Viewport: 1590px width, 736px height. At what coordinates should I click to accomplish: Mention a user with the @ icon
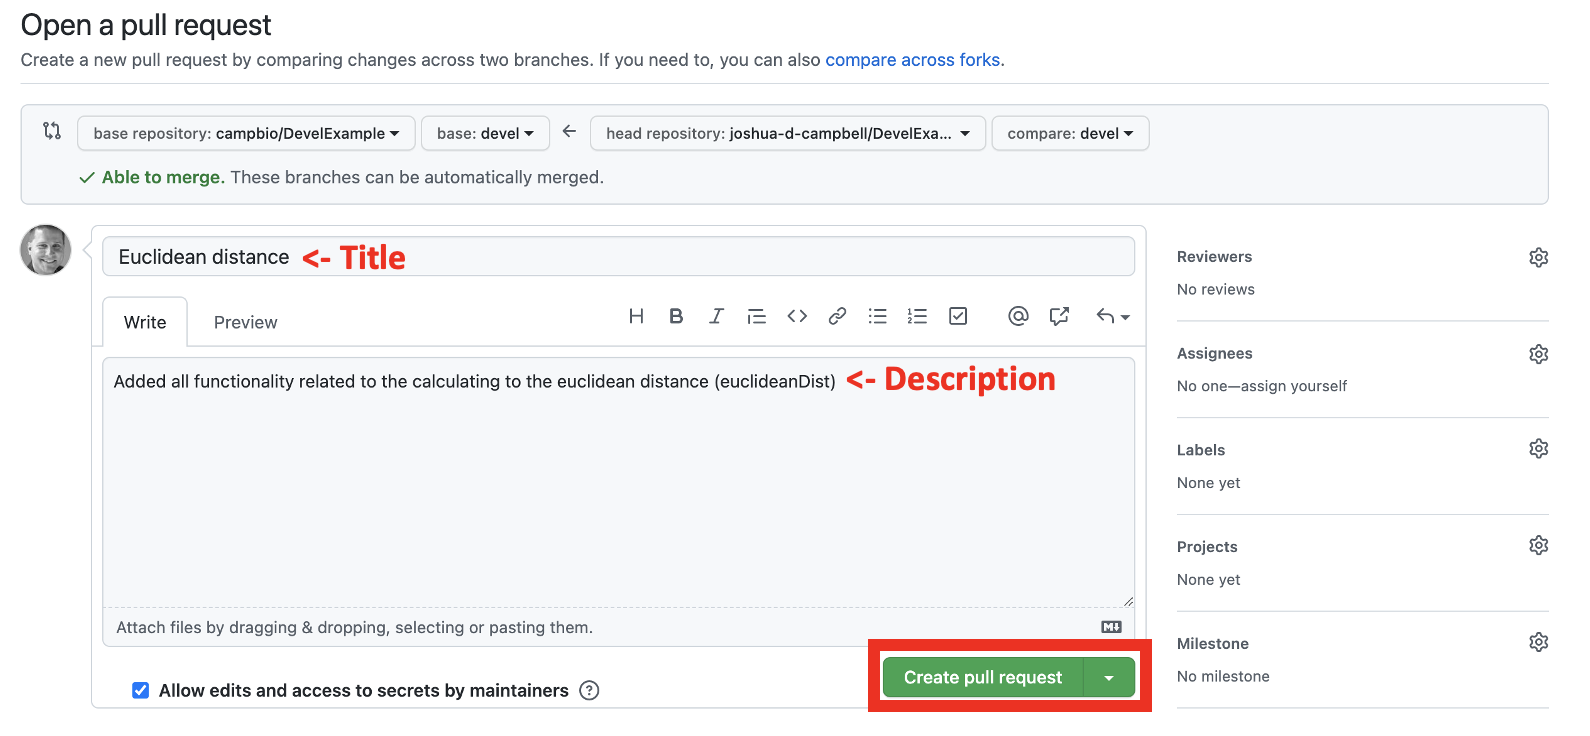coord(1018,316)
